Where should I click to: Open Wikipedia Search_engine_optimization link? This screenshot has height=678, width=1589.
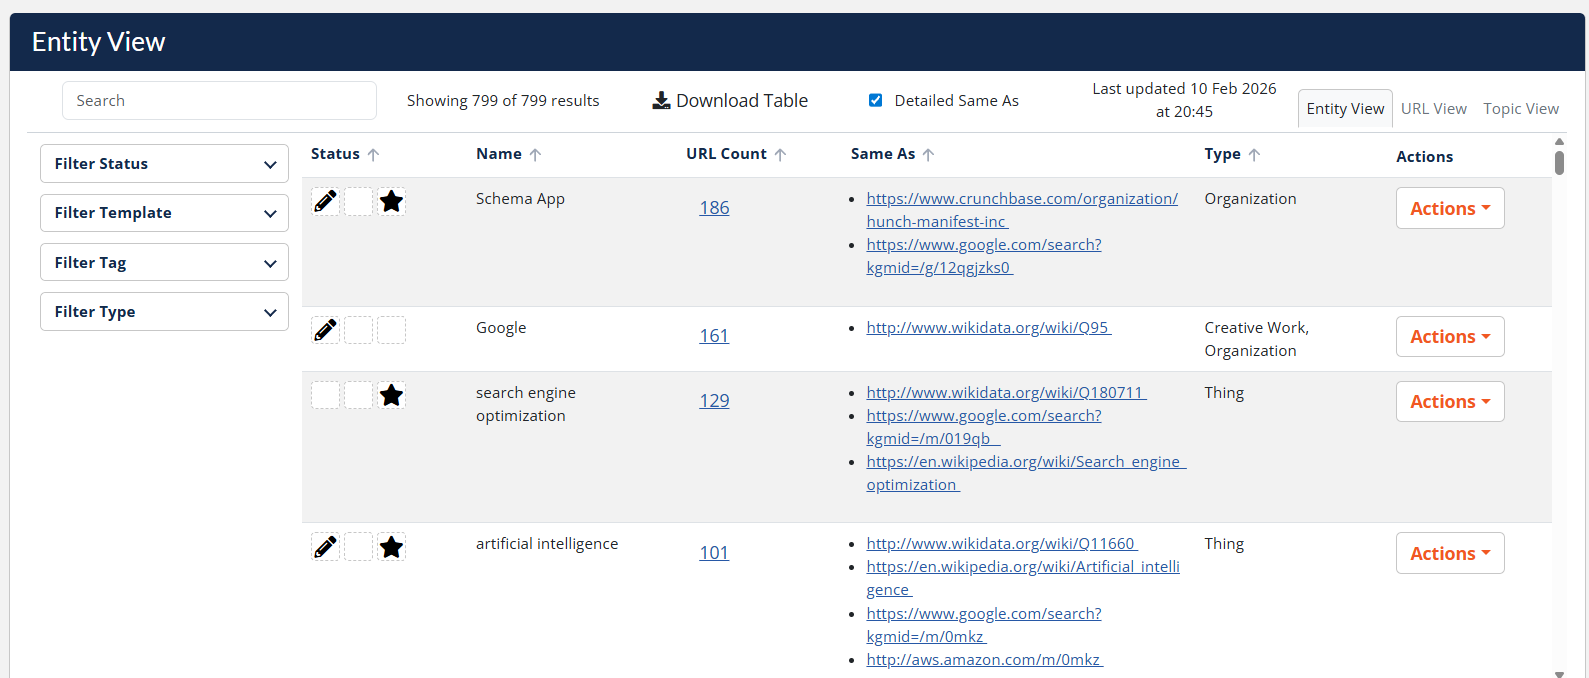[x=1026, y=473]
